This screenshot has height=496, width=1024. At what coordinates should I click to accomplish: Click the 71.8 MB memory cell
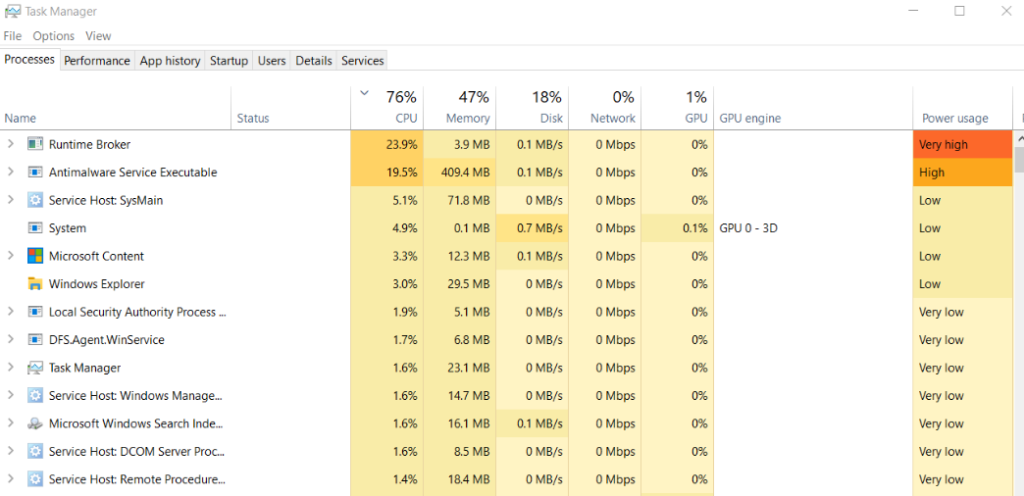(x=460, y=200)
